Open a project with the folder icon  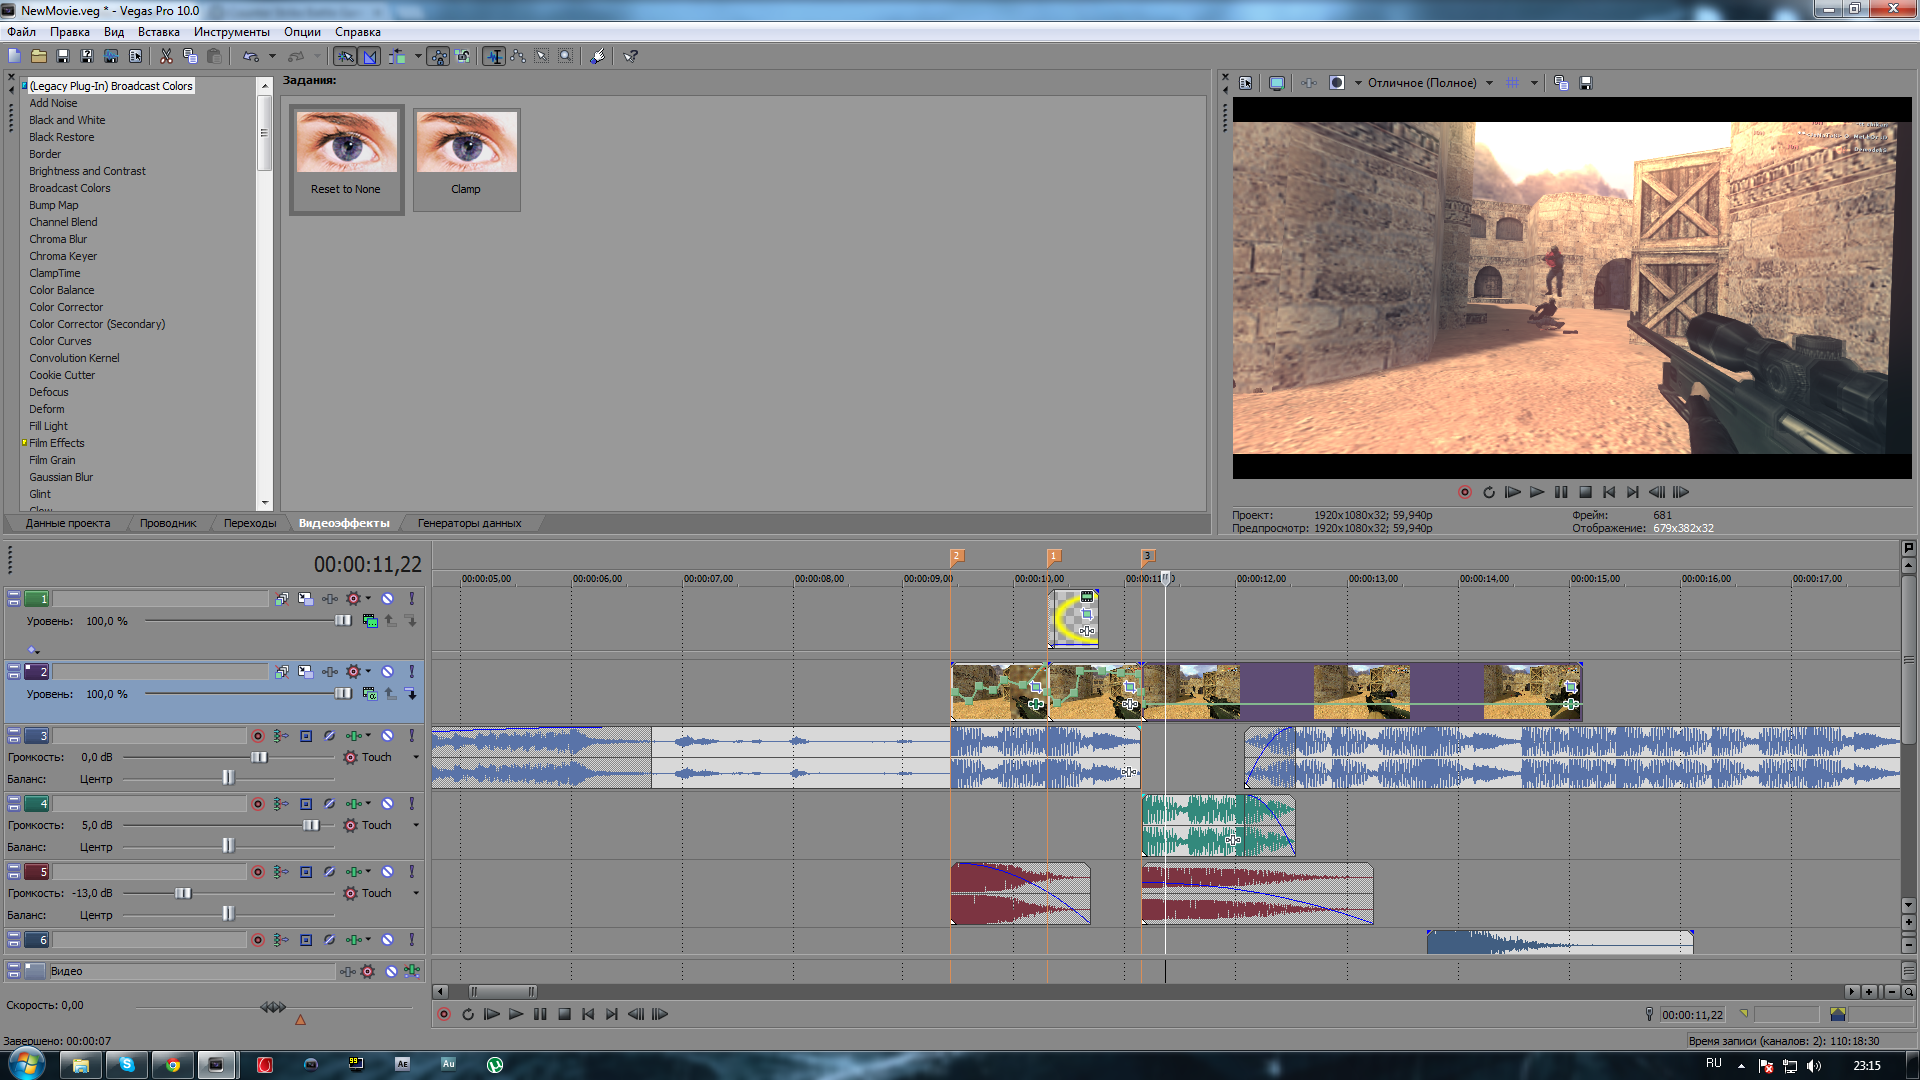[39, 57]
